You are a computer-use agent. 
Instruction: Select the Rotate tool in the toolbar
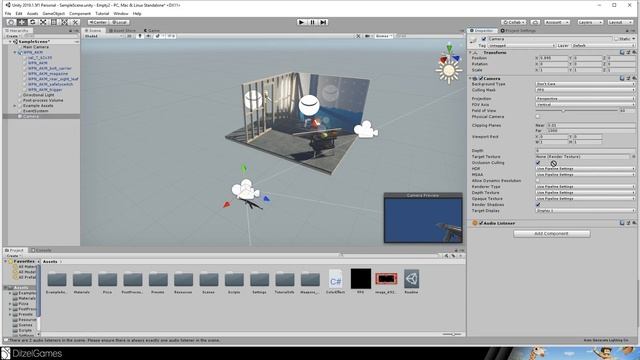click(x=33, y=22)
